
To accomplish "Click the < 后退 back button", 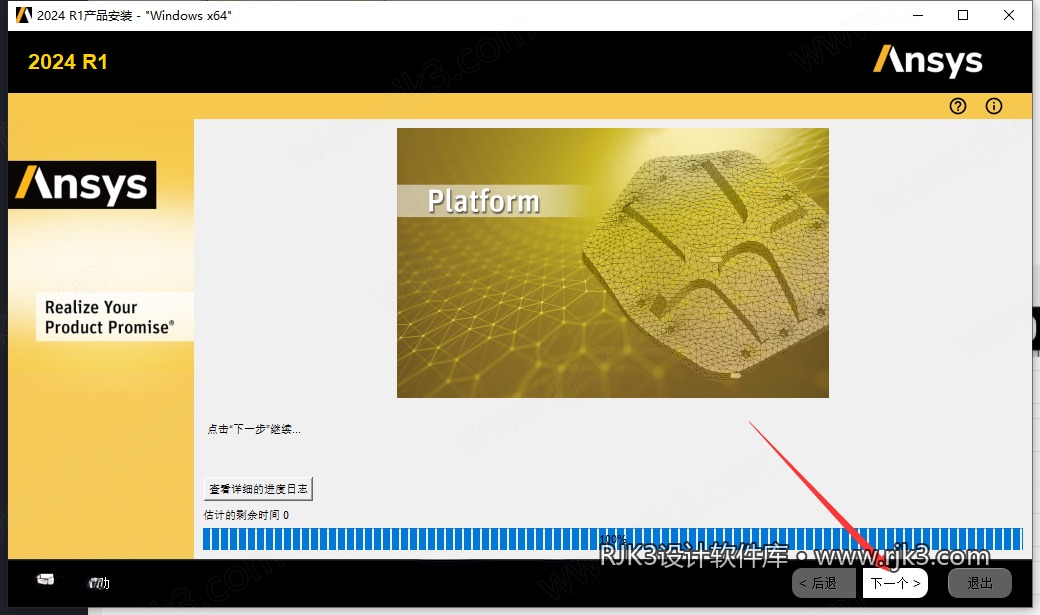I will point(824,583).
